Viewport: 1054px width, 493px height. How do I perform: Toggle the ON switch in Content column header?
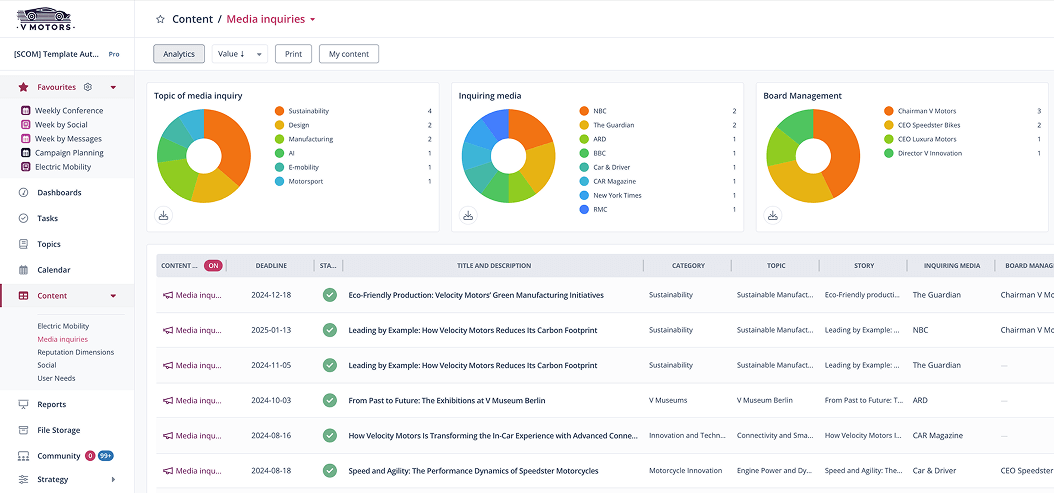(x=213, y=266)
